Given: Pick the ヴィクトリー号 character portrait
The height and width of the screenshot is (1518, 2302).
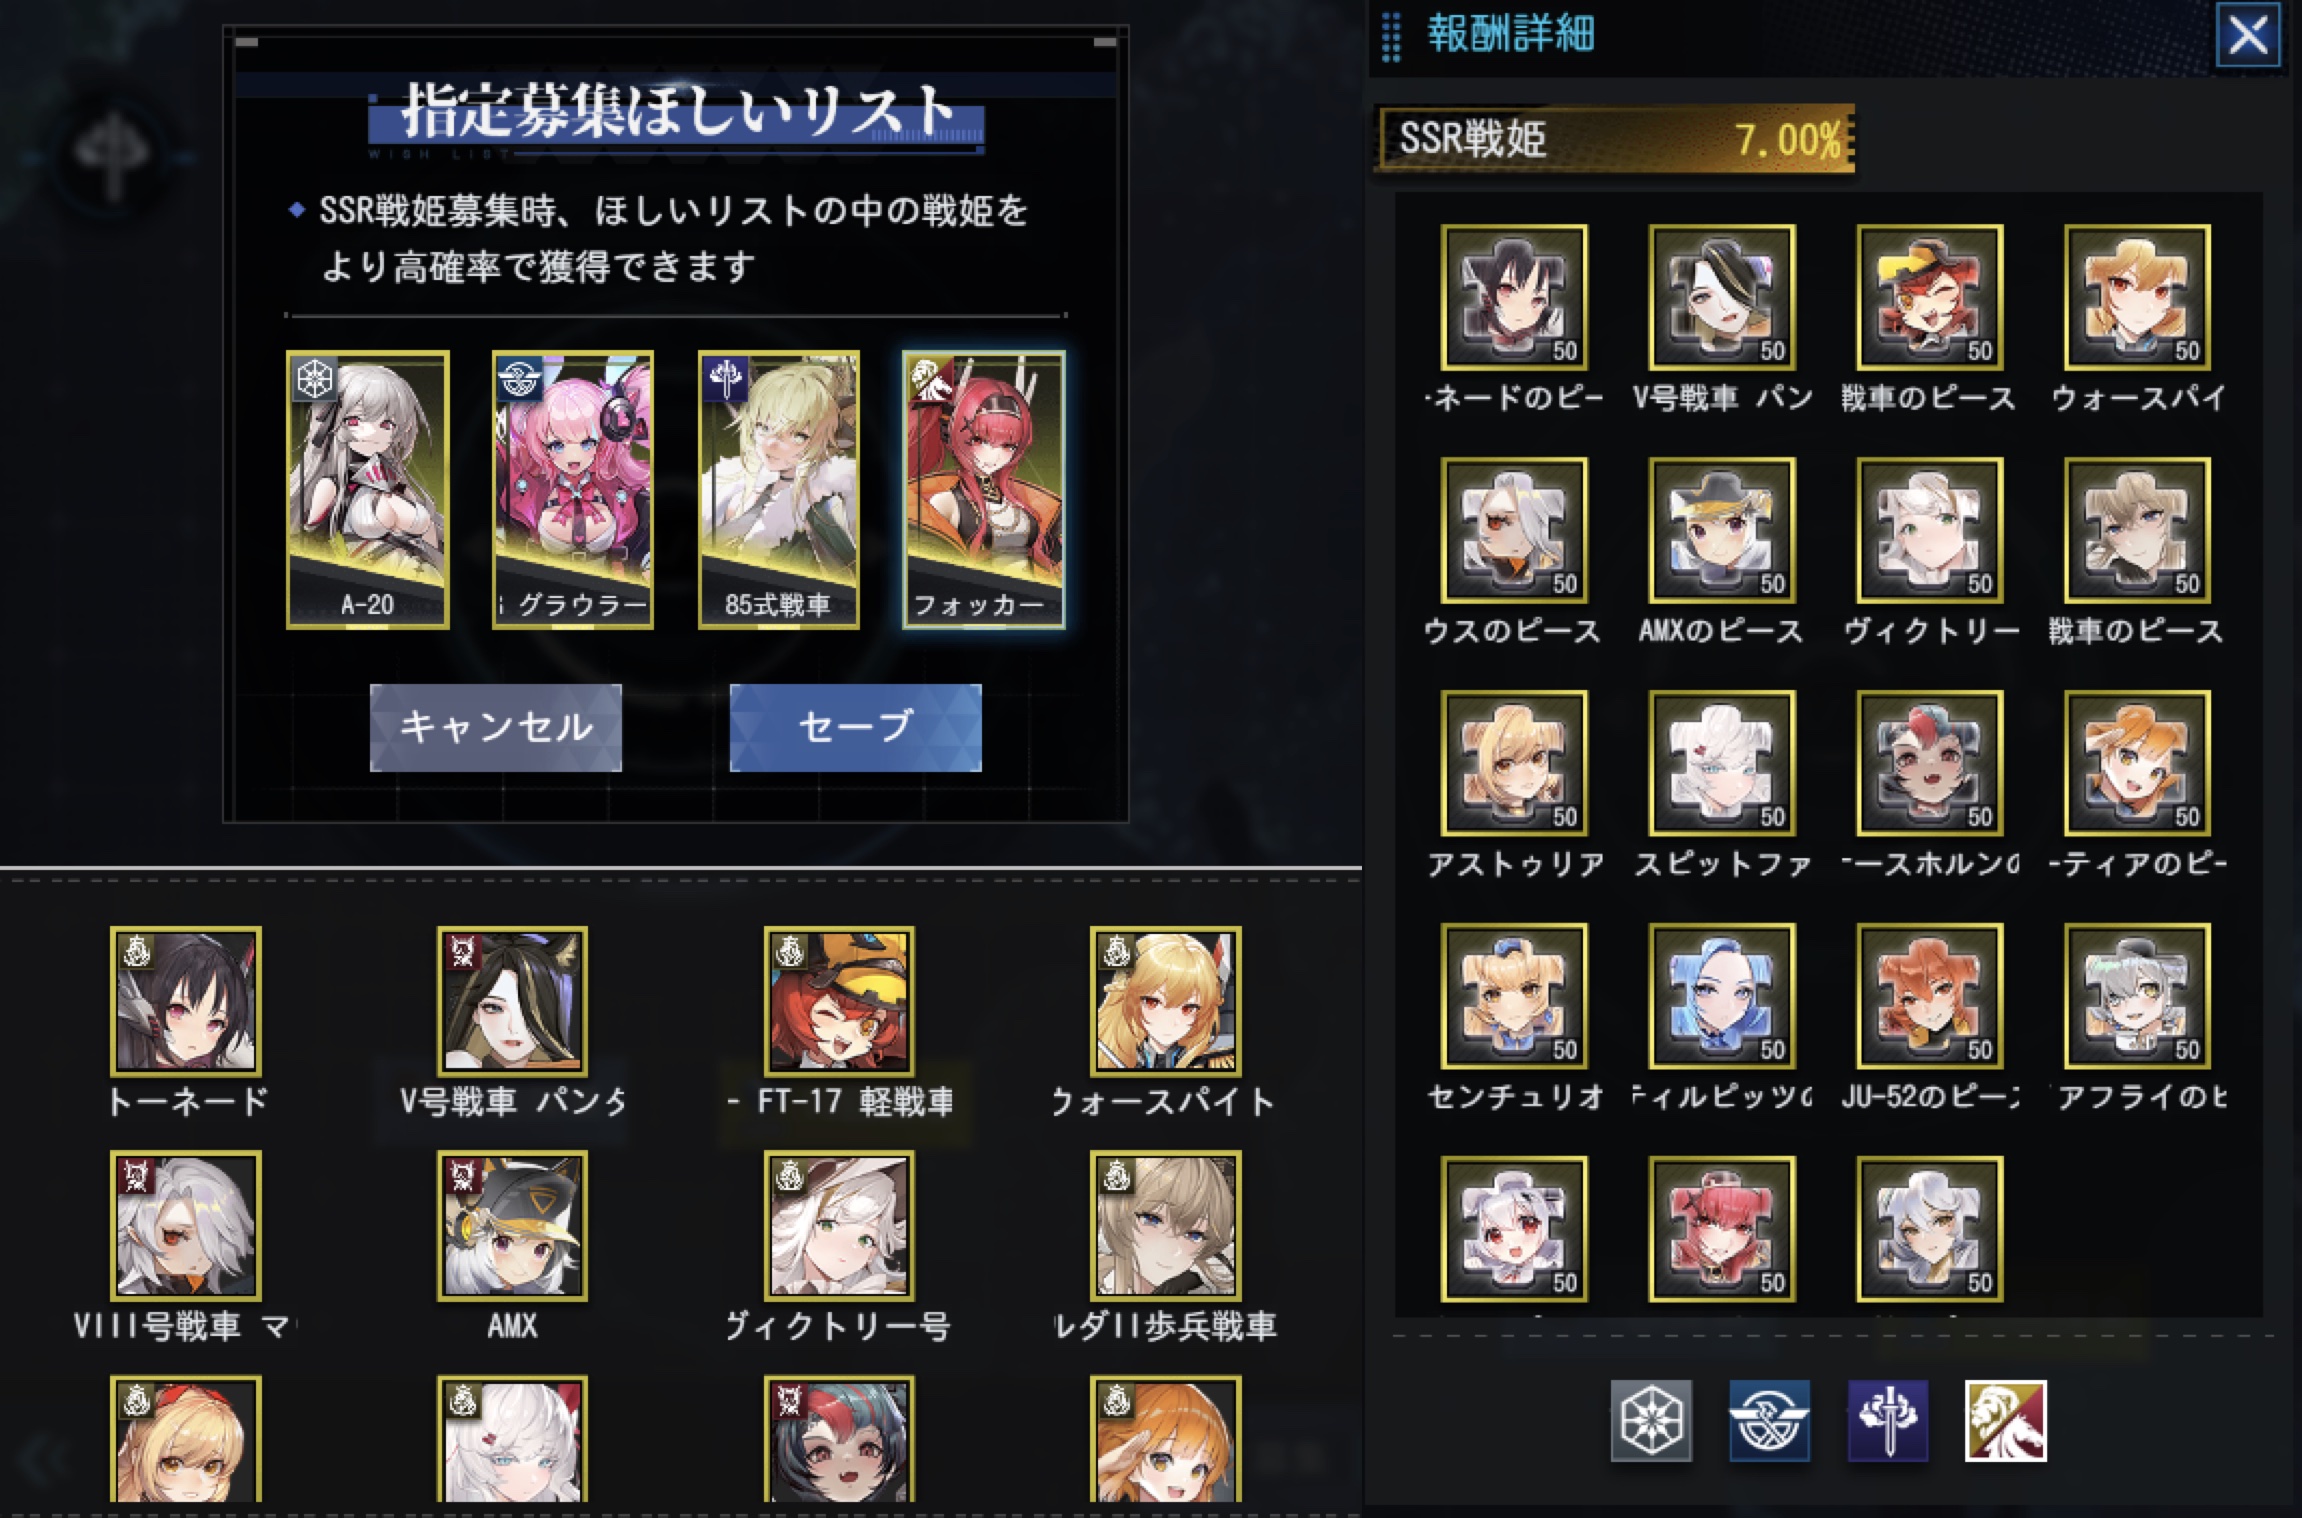Looking at the screenshot, I should click(839, 1225).
